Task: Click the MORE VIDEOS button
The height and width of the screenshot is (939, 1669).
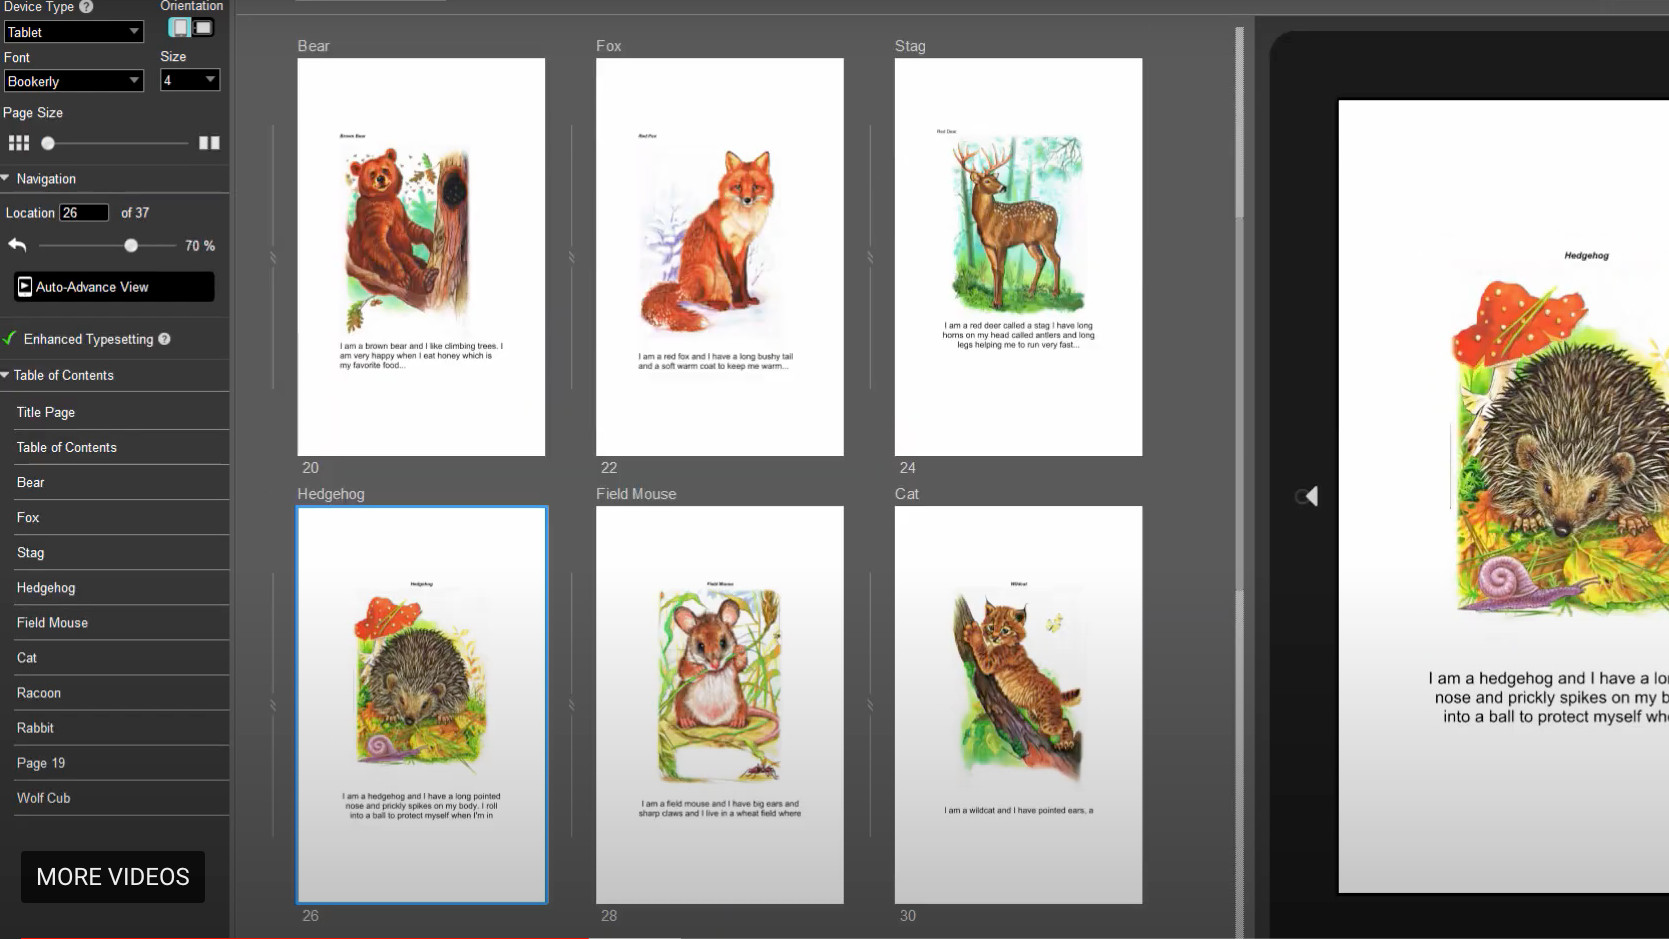Action: pyautogui.click(x=112, y=876)
